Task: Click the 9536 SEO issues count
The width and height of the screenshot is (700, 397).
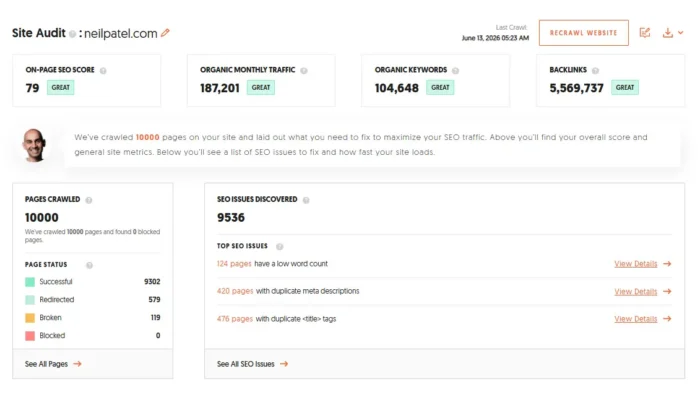Action: pyautogui.click(x=231, y=217)
